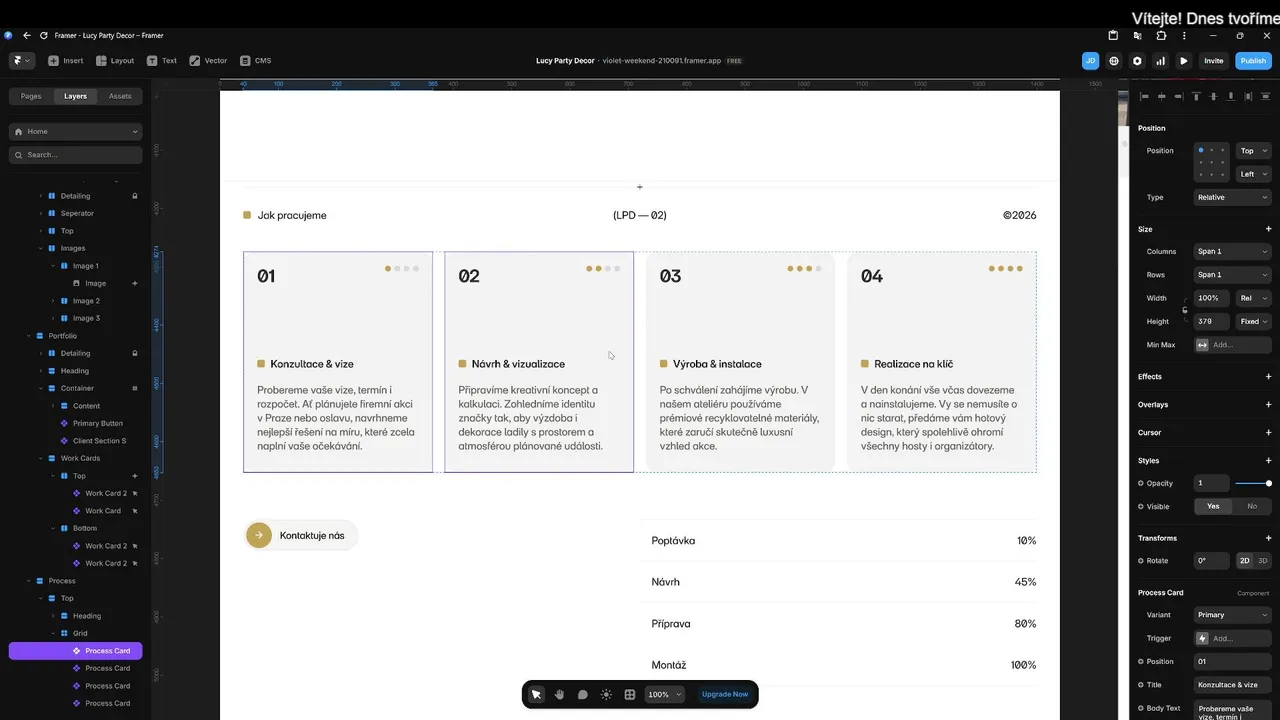Image resolution: width=1280 pixels, height=720 pixels.
Task: Switch to the Pages tab
Action: point(31,96)
